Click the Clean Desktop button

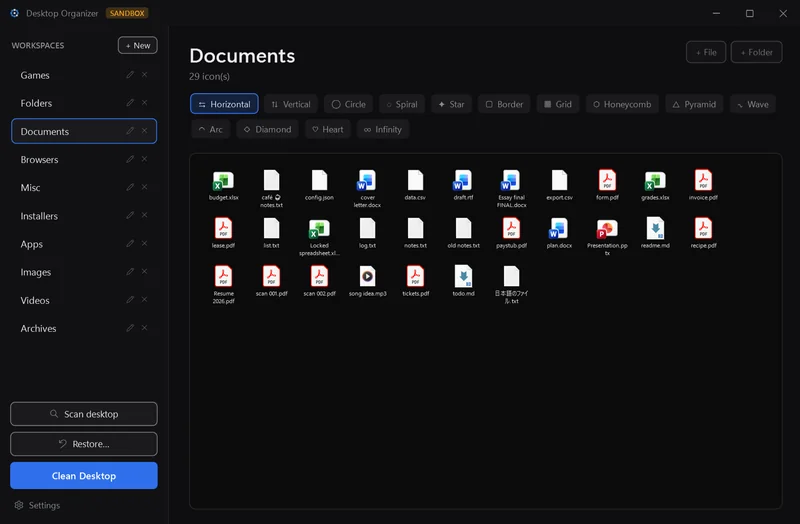click(x=84, y=476)
